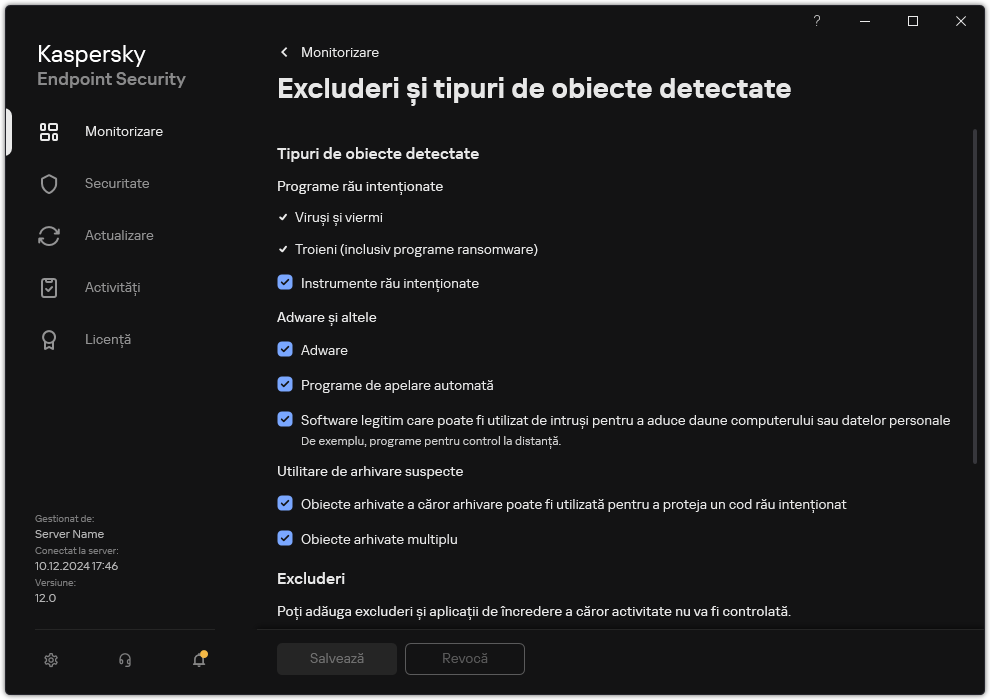Toggle the Software legitim detection checkbox

point(285,420)
